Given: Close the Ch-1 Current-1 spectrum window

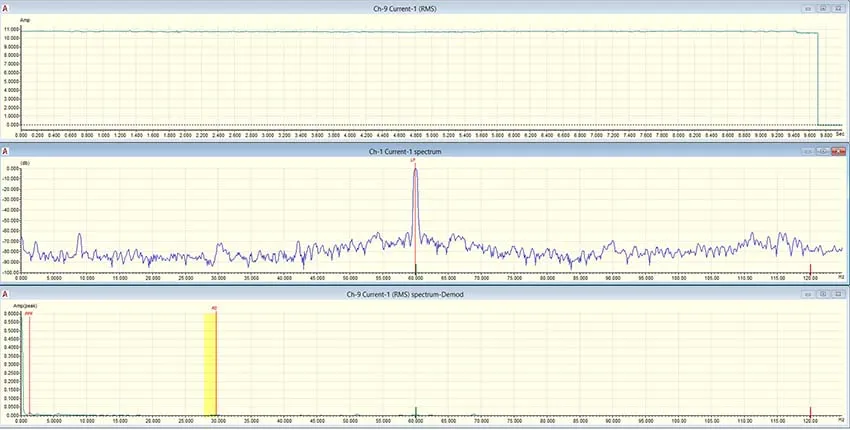Looking at the screenshot, I should click(x=839, y=151).
